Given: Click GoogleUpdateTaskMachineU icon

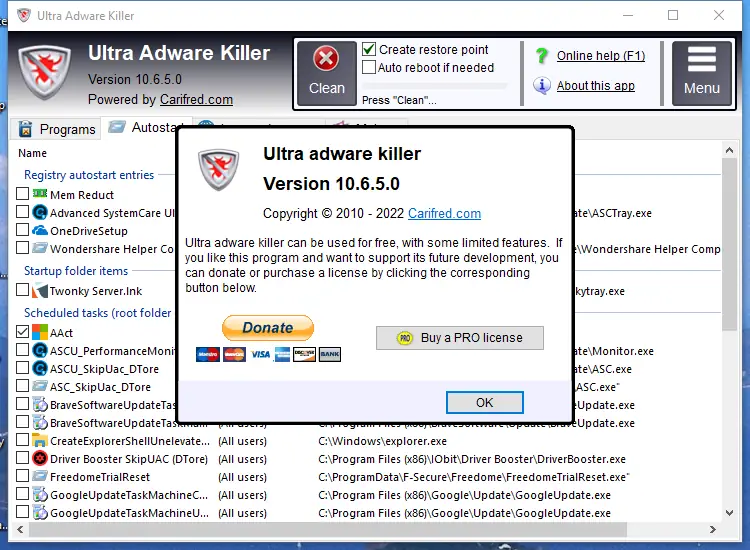Looking at the screenshot, I should coord(40,513).
